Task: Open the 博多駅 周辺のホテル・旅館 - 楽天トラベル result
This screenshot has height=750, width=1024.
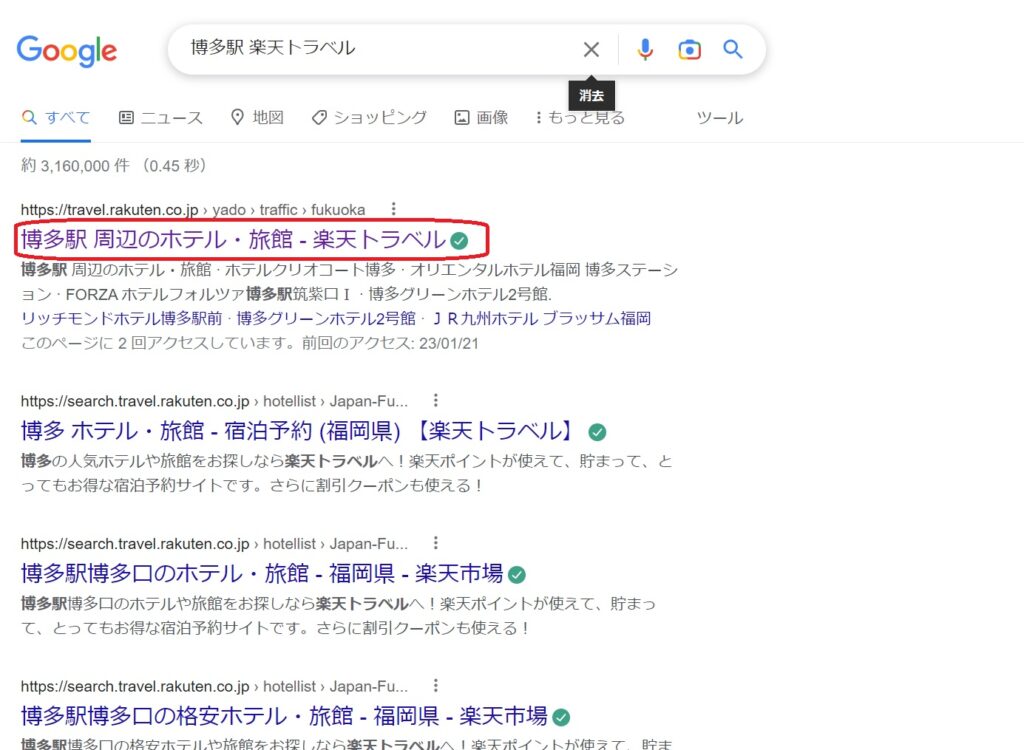Action: point(233,240)
